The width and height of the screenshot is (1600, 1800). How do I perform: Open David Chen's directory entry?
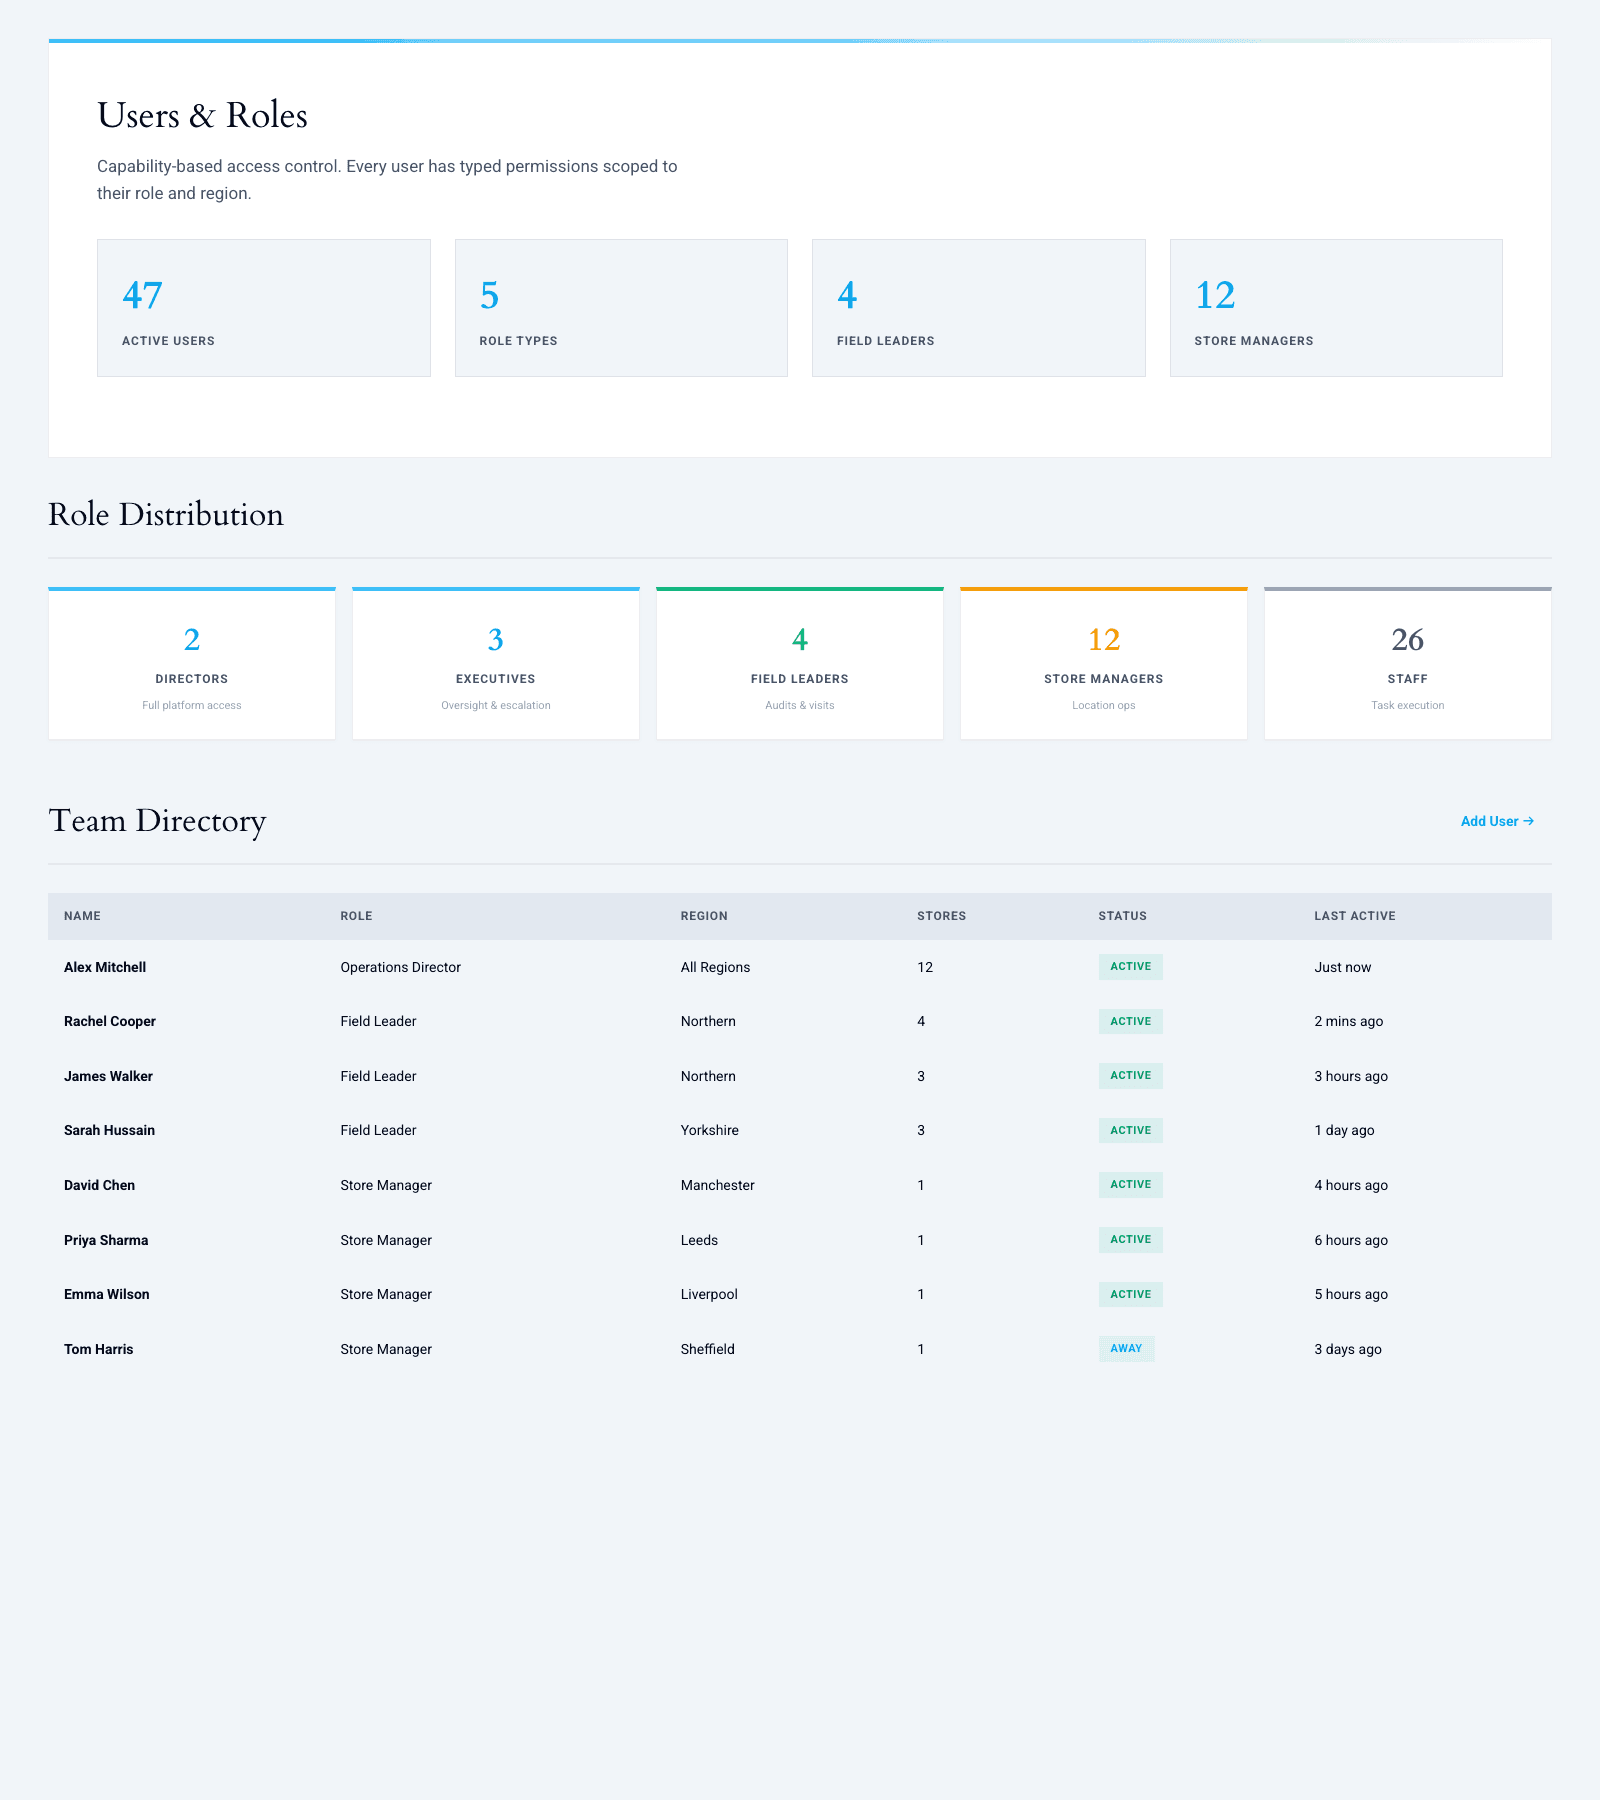[99, 1185]
